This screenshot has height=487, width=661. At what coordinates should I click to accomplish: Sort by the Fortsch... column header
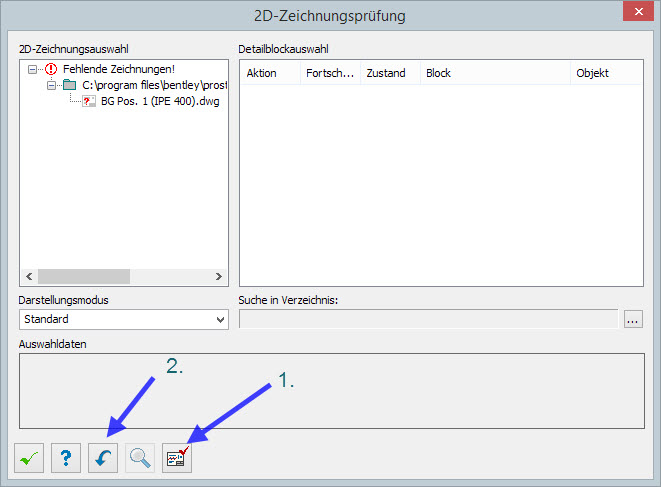pos(330,73)
